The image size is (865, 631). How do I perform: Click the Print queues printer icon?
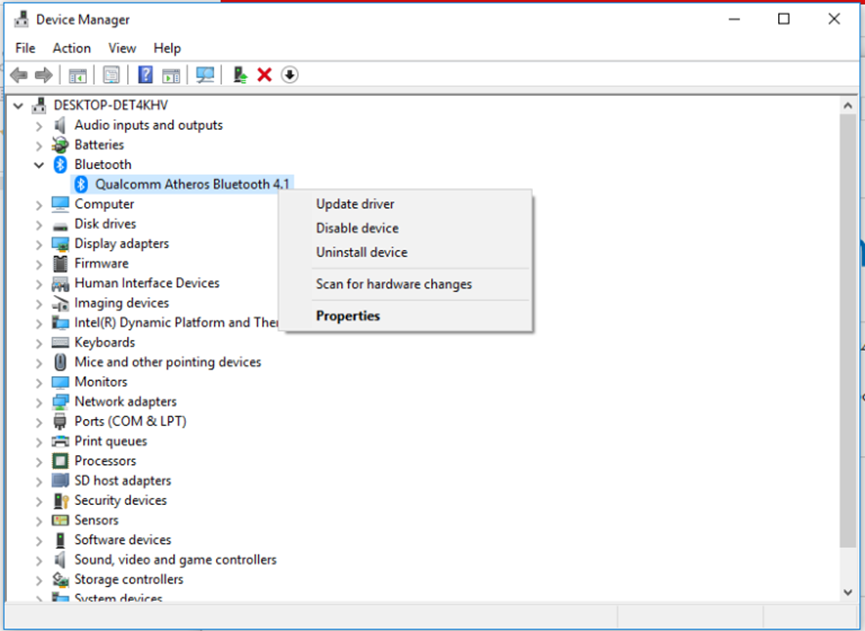click(60, 441)
